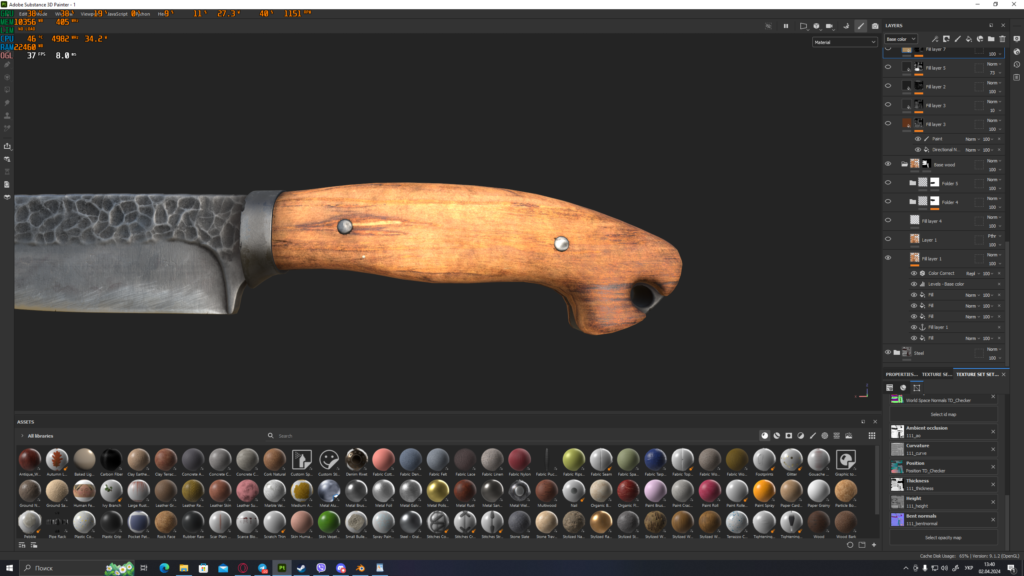Select the Autumn Leaf material thumbnail

(57, 460)
